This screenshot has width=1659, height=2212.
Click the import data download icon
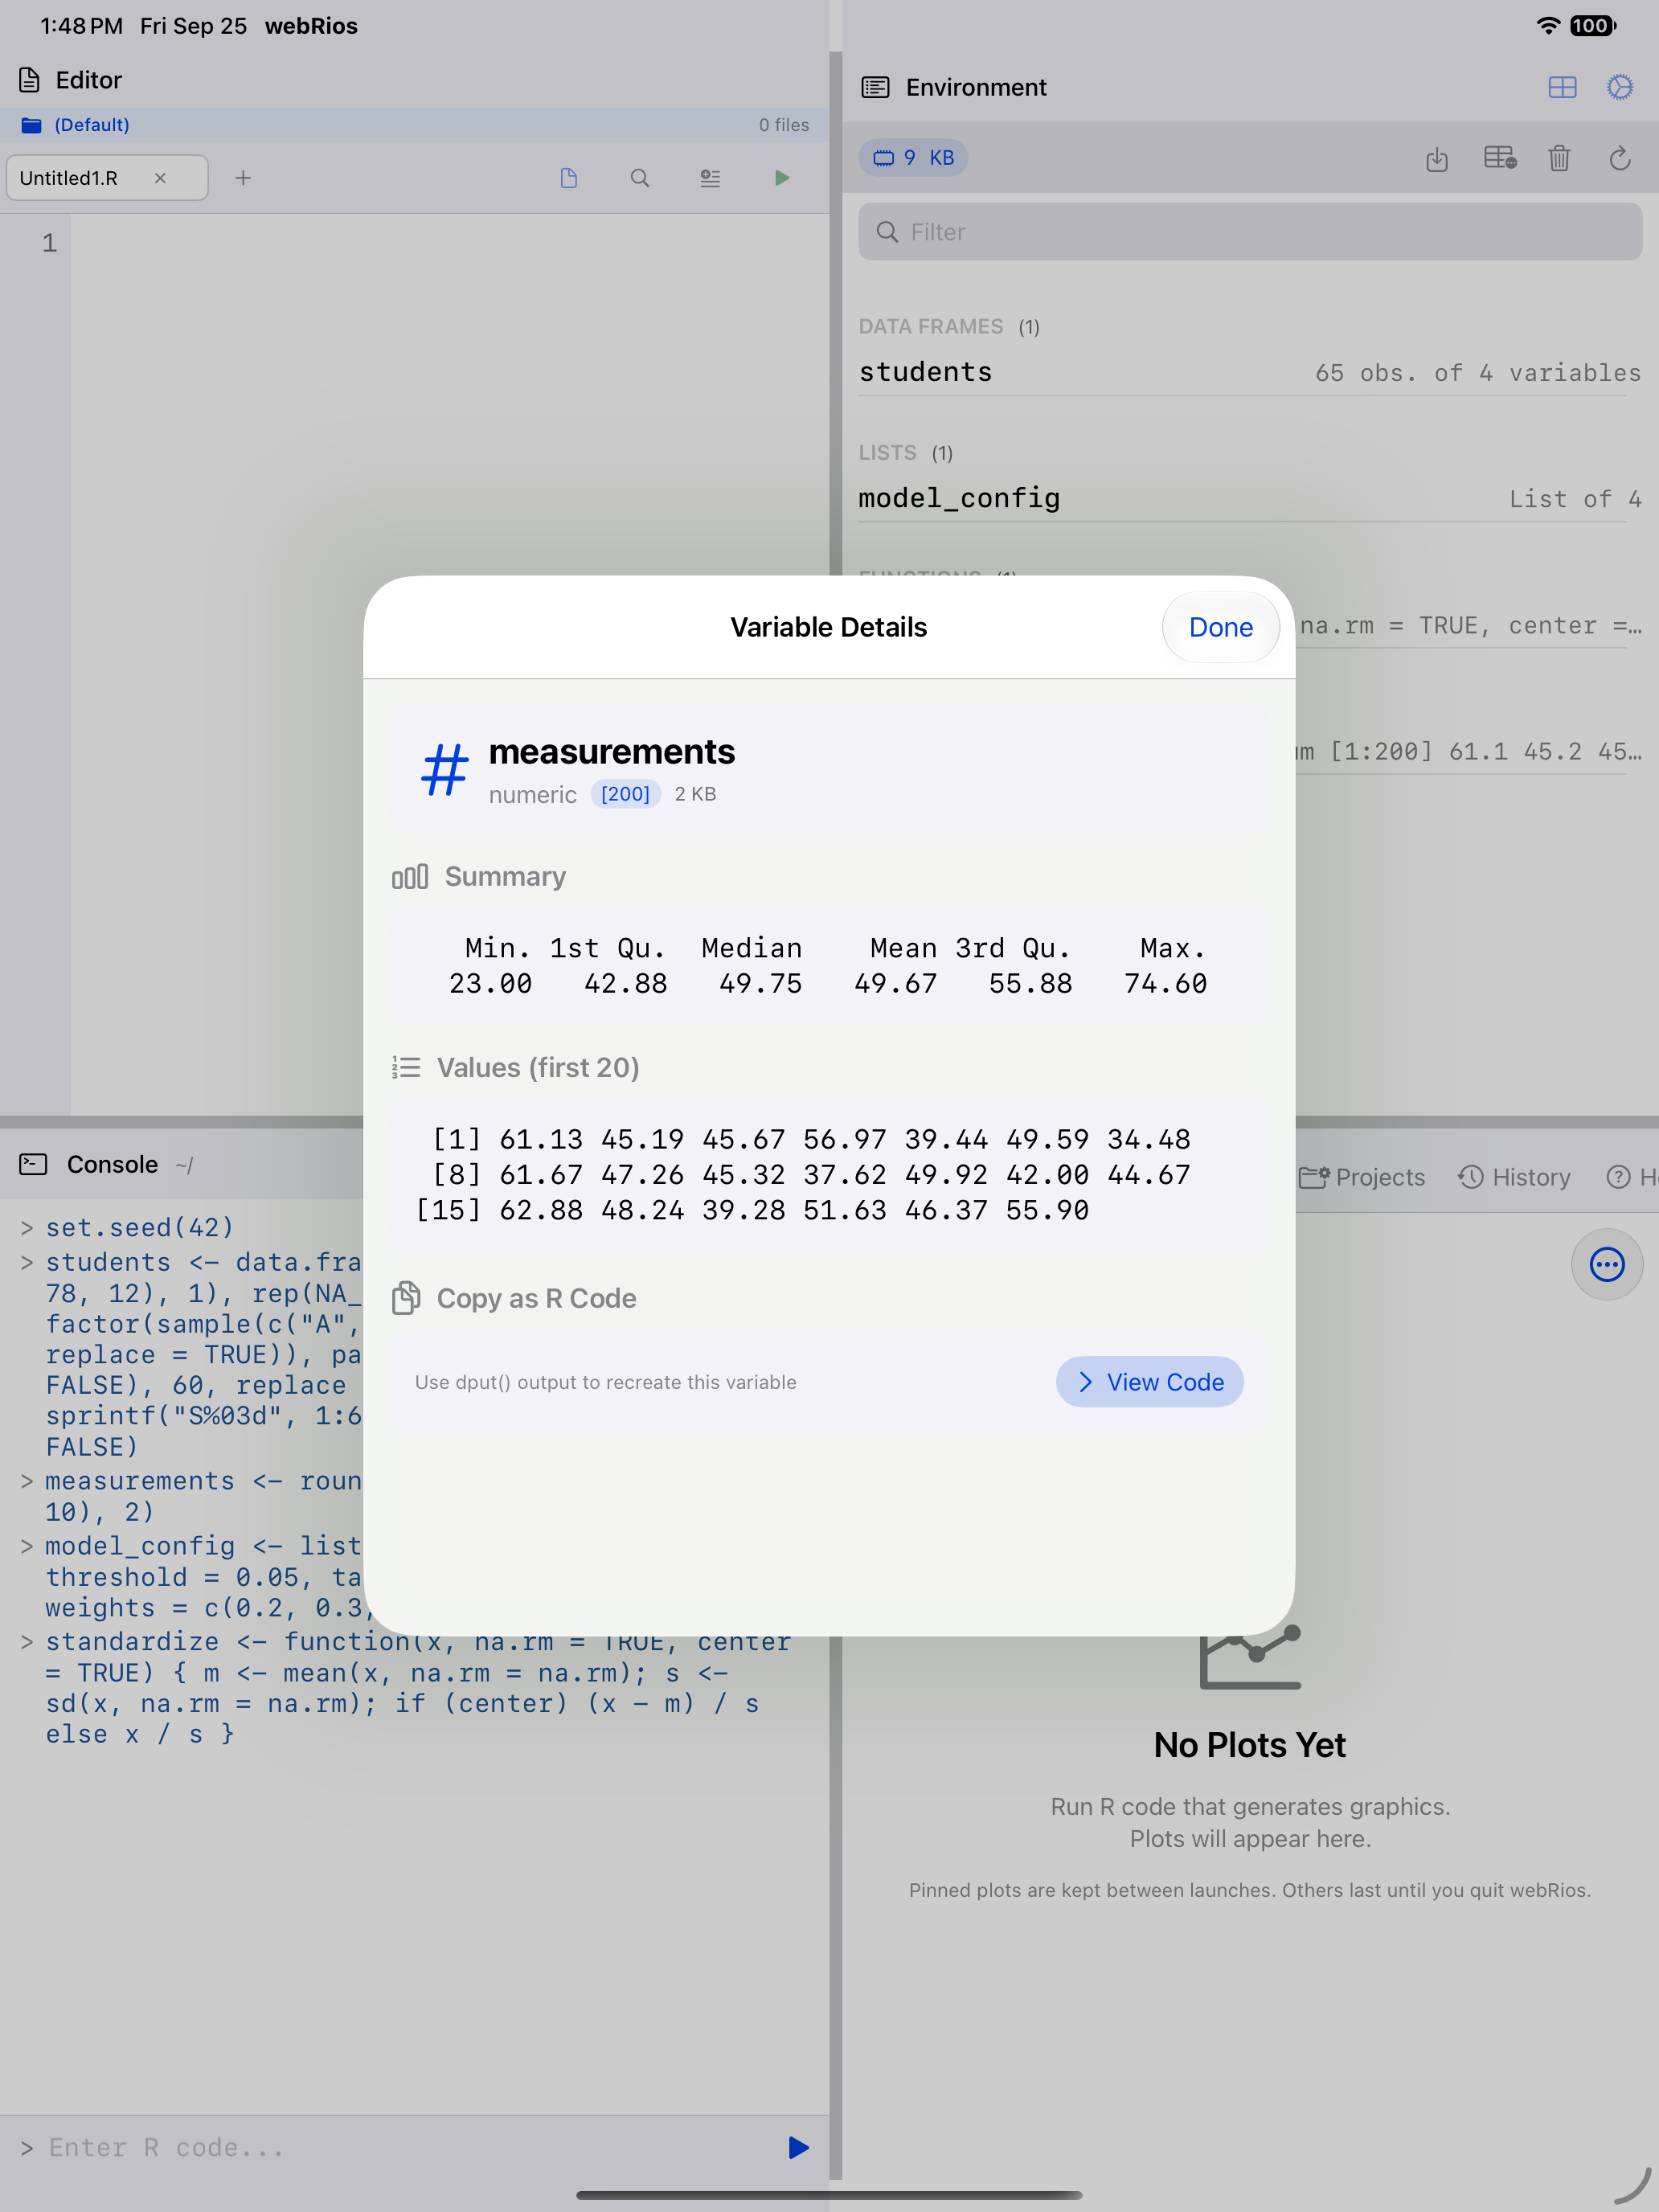[1437, 158]
